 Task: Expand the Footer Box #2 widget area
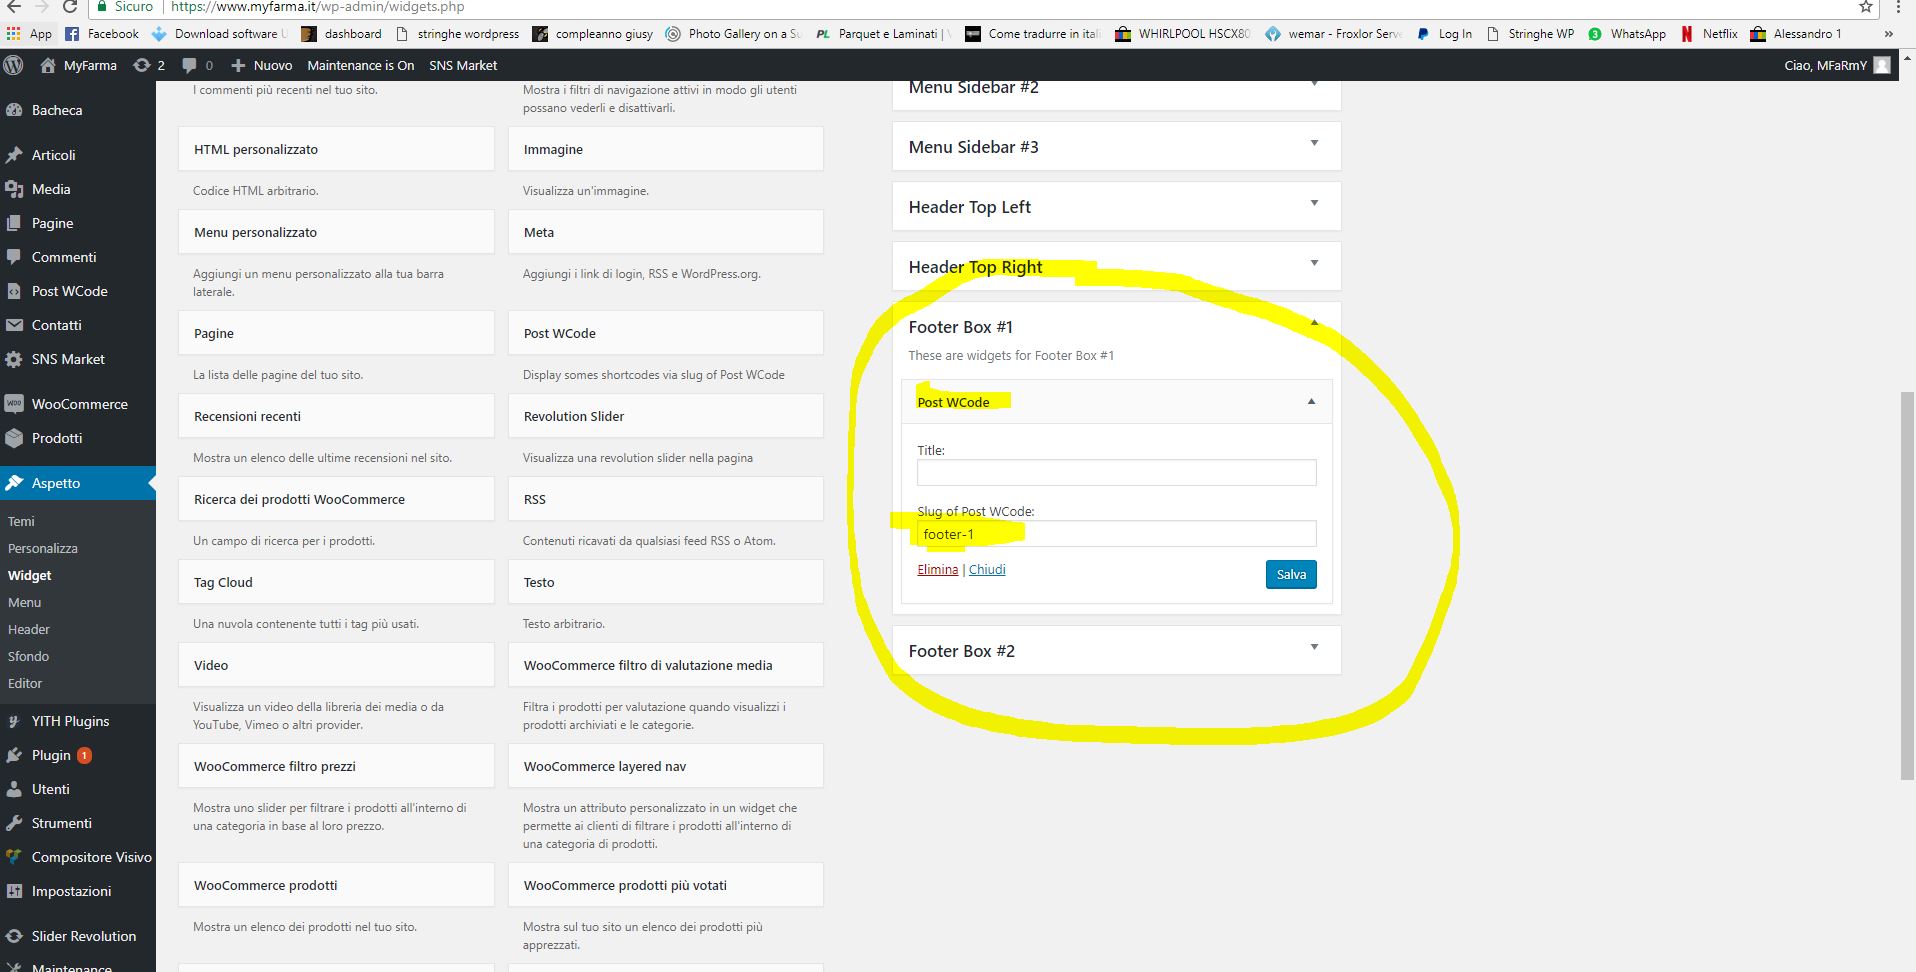[x=1314, y=648]
